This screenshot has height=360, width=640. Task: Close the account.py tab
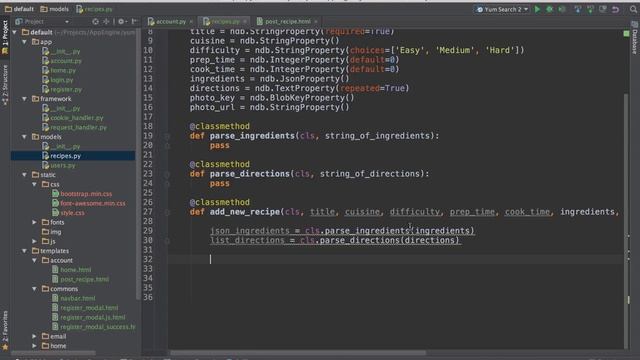pos(191,21)
